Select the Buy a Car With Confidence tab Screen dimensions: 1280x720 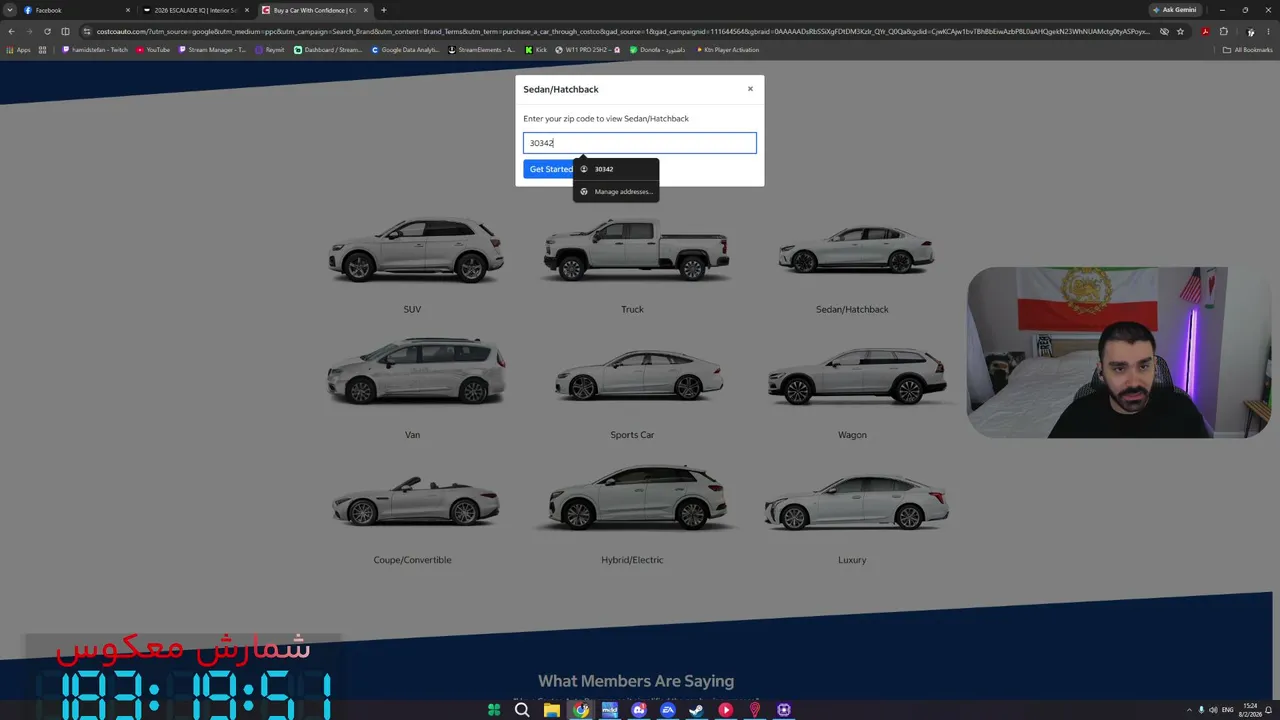click(x=314, y=10)
